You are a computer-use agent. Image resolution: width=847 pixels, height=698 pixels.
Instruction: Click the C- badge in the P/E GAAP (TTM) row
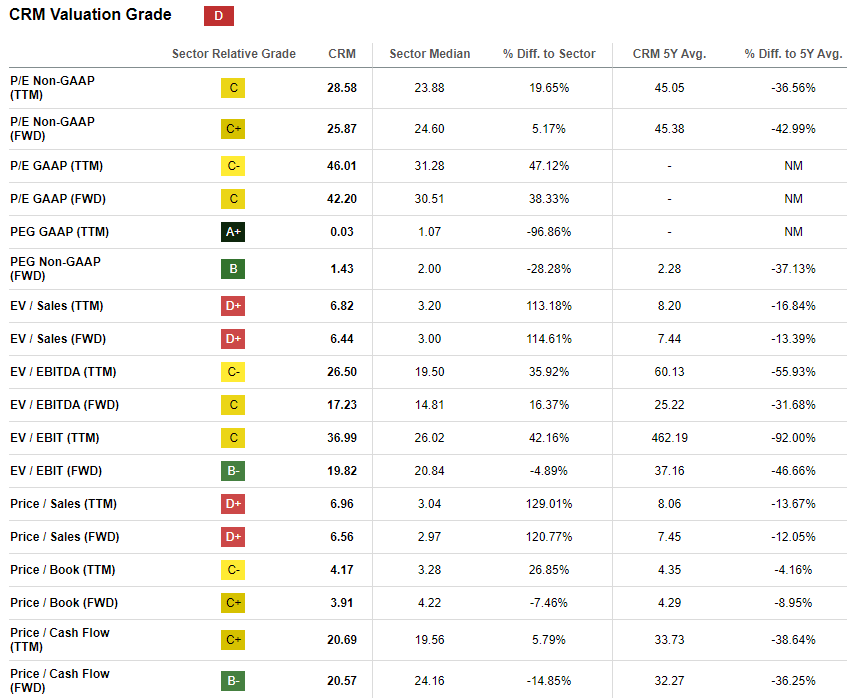point(233,166)
